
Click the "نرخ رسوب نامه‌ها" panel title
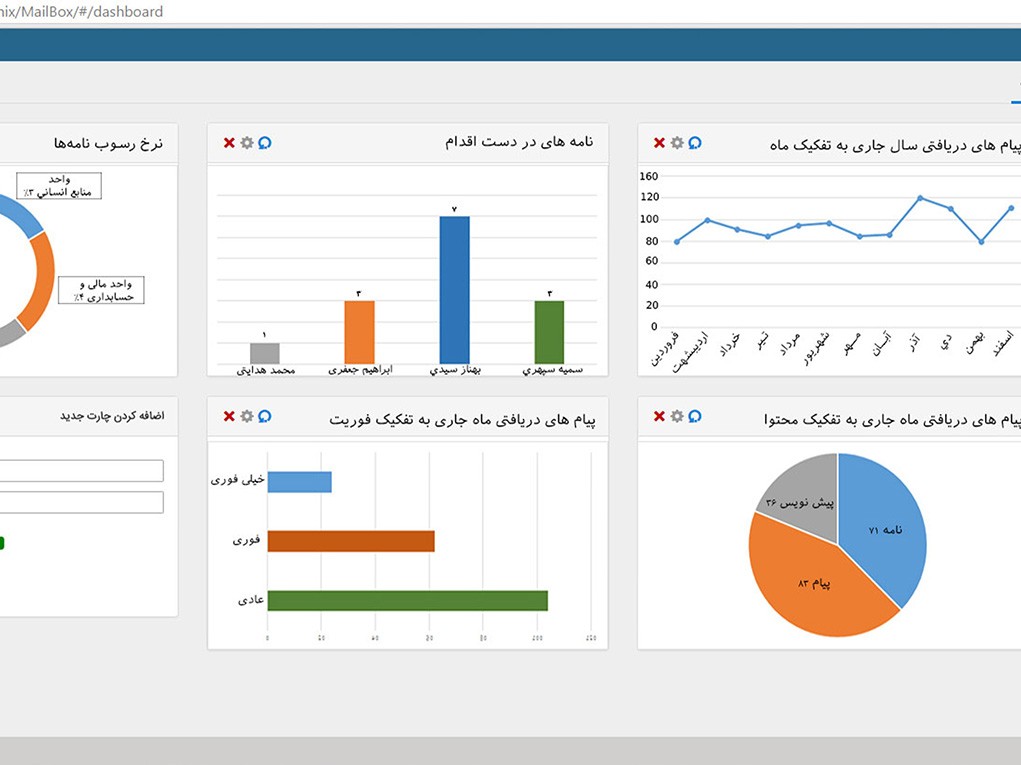108,143
